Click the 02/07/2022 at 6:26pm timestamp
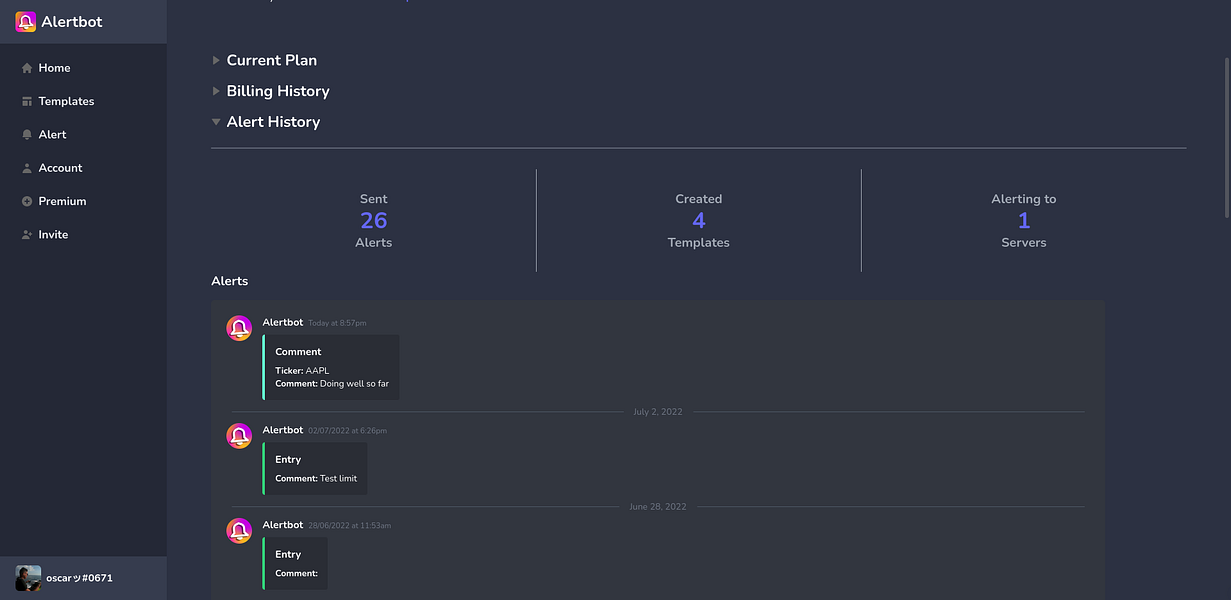The height and width of the screenshot is (600, 1231). coord(347,431)
